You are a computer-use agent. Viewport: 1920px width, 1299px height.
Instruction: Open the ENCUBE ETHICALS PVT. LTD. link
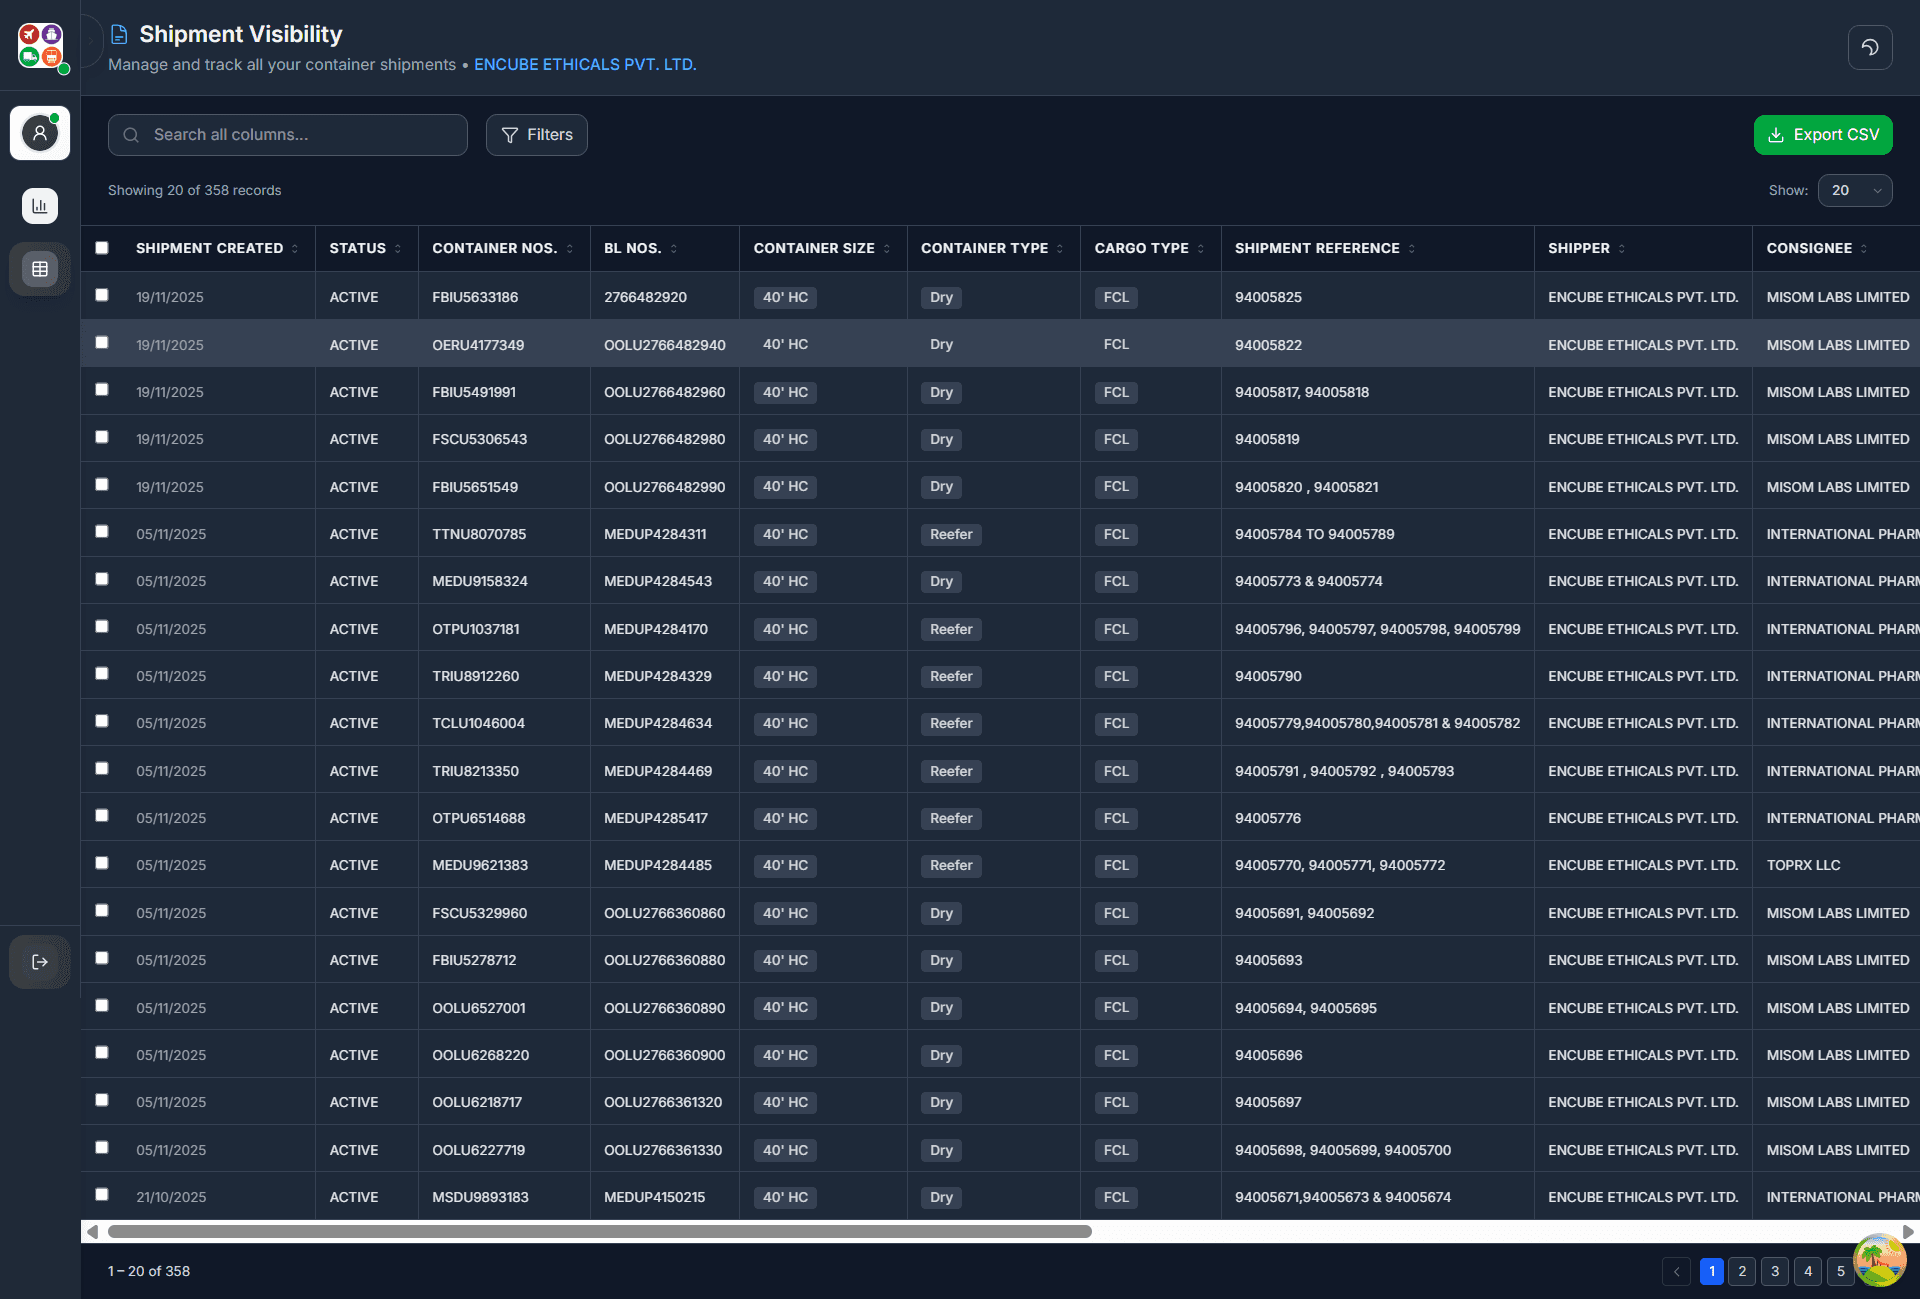[585, 64]
